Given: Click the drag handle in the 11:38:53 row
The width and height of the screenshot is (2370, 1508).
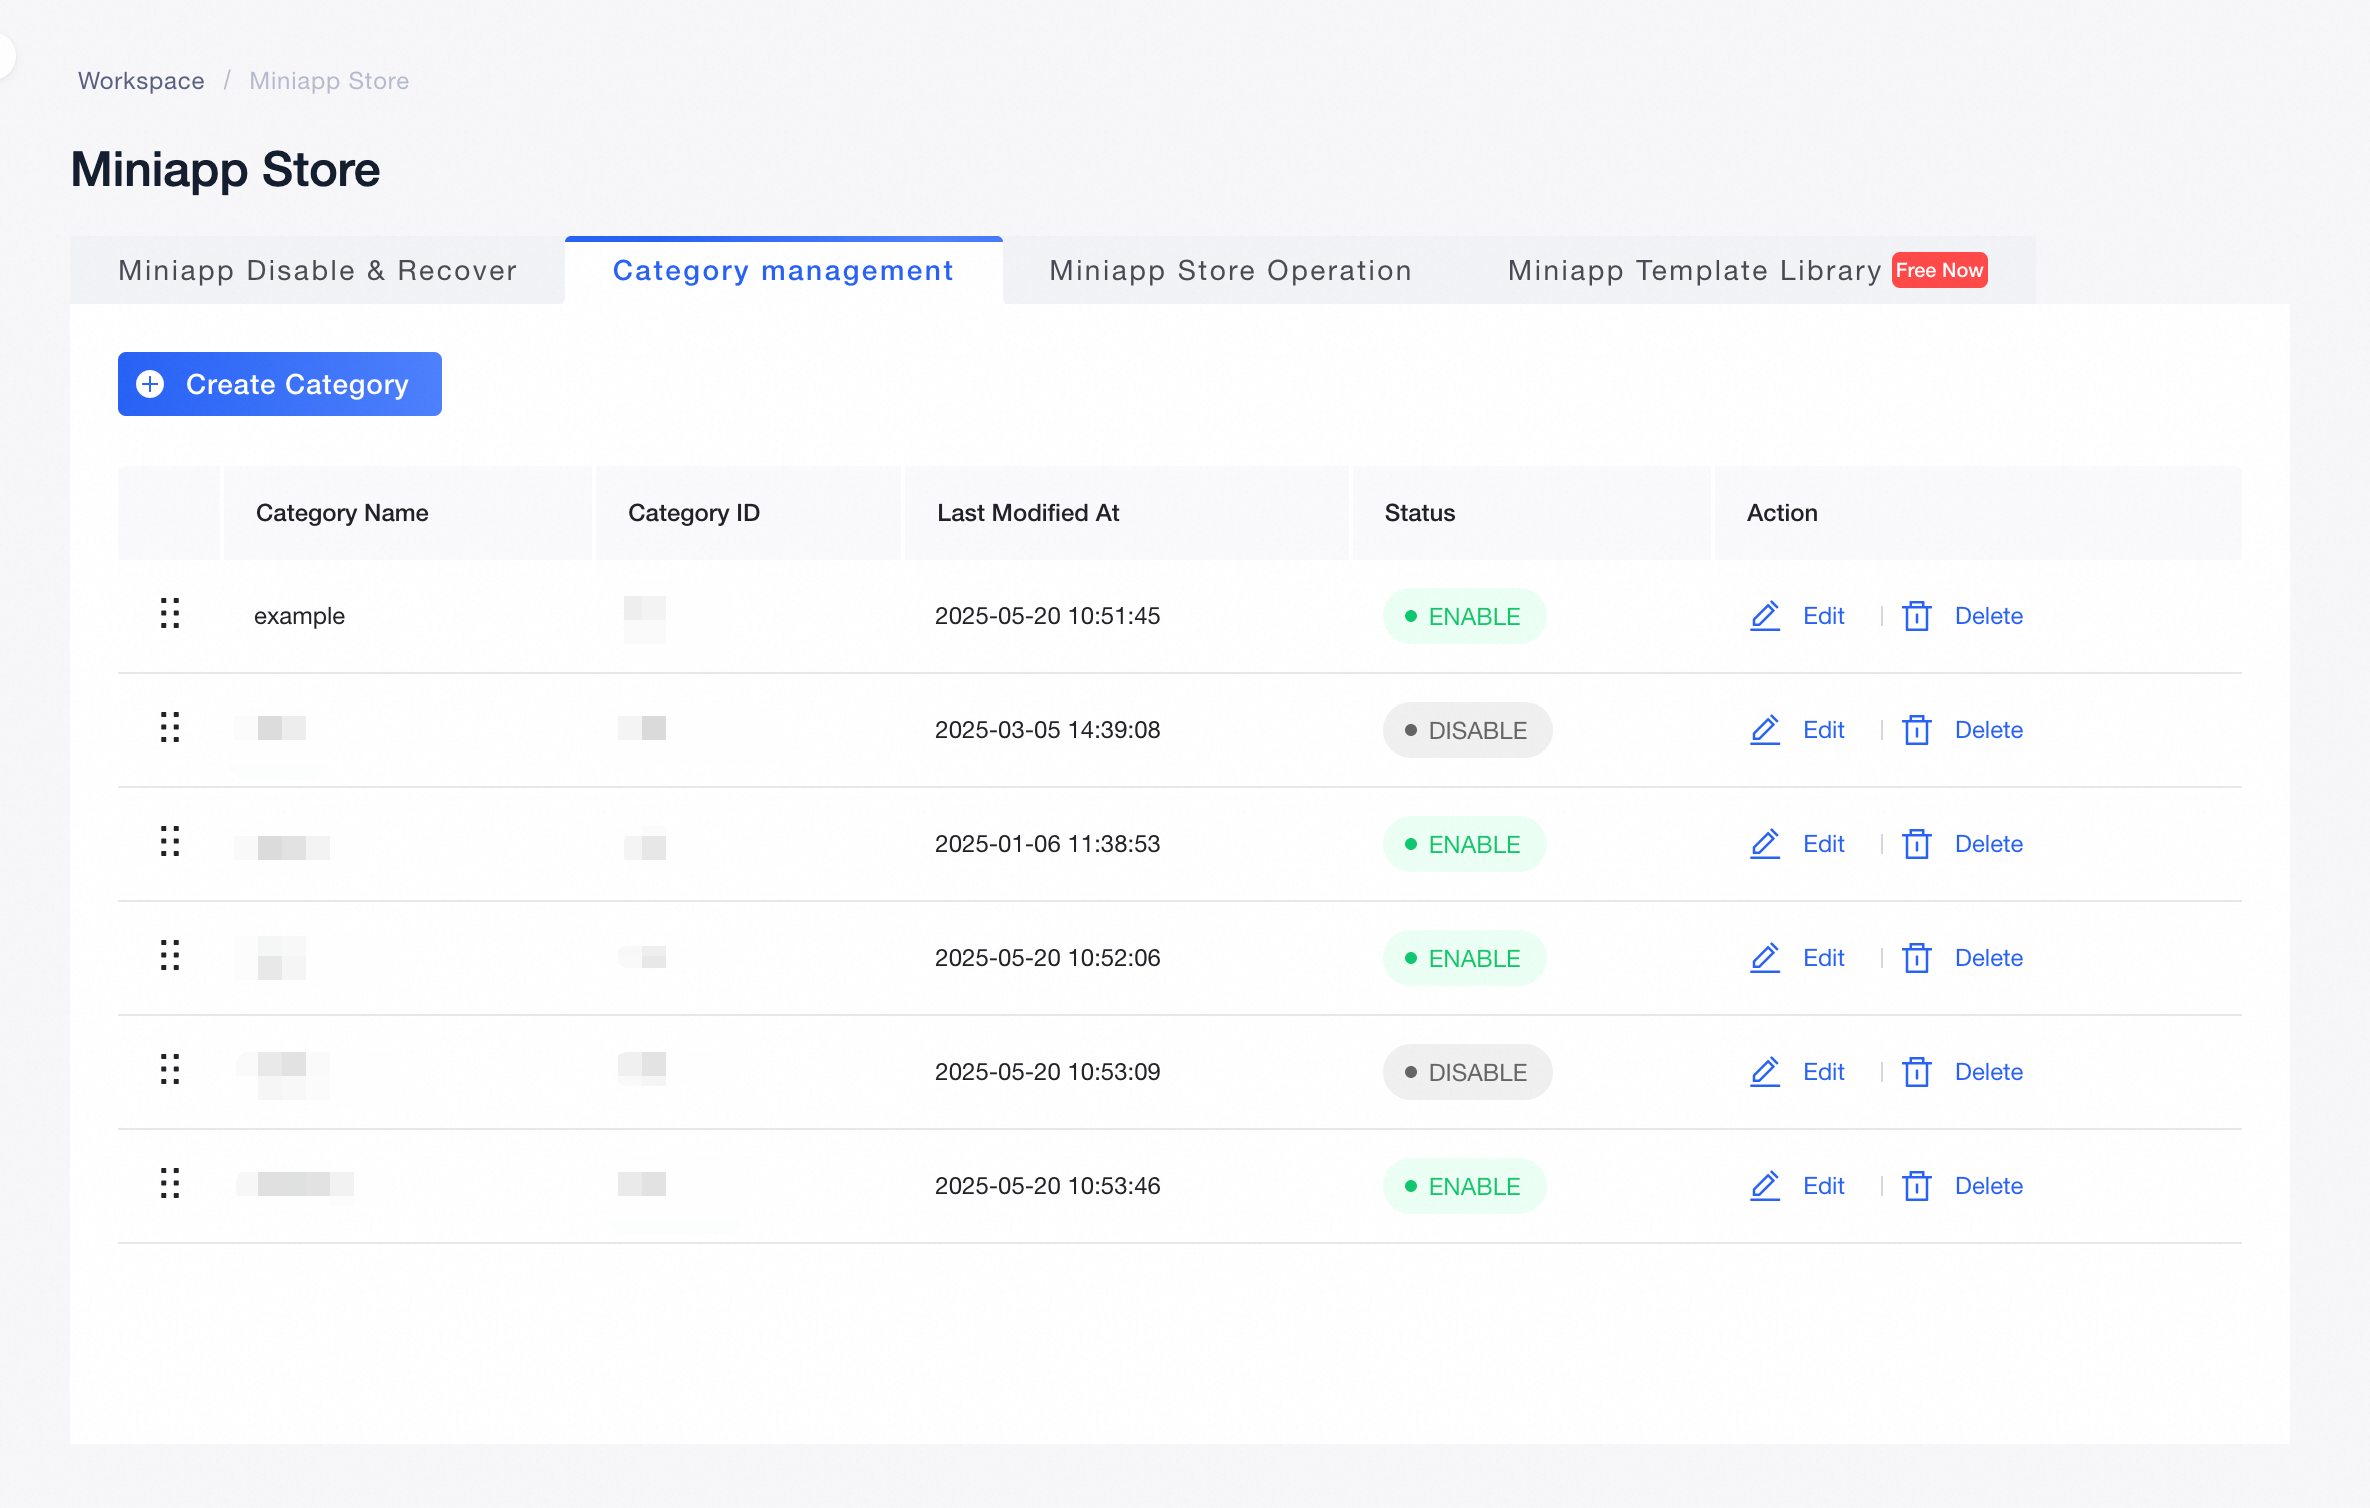Looking at the screenshot, I should click(x=170, y=841).
